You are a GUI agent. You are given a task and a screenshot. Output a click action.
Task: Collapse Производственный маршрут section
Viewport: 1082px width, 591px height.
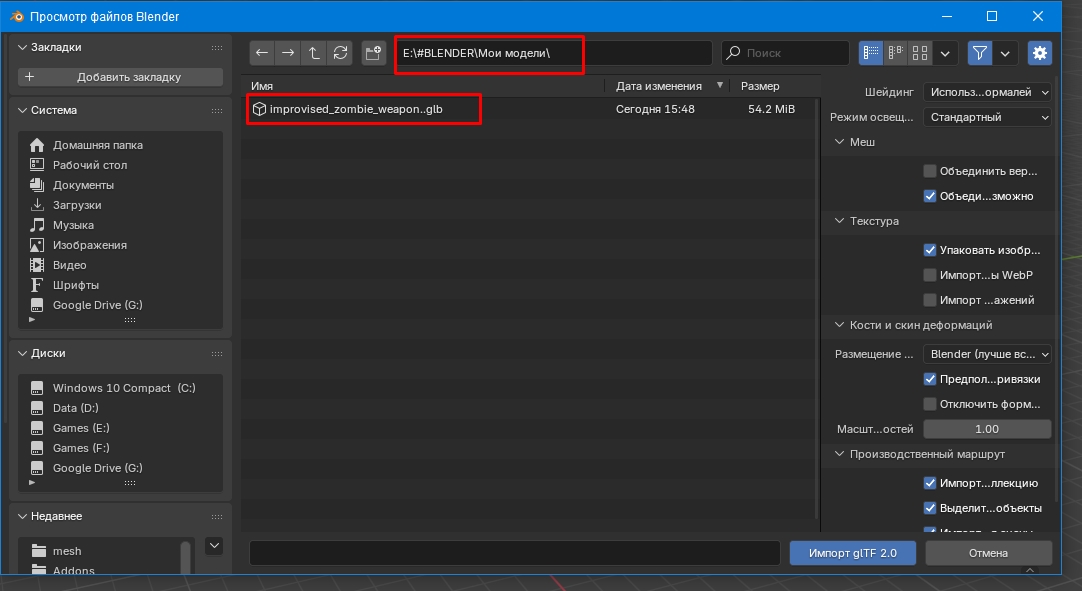click(839, 454)
